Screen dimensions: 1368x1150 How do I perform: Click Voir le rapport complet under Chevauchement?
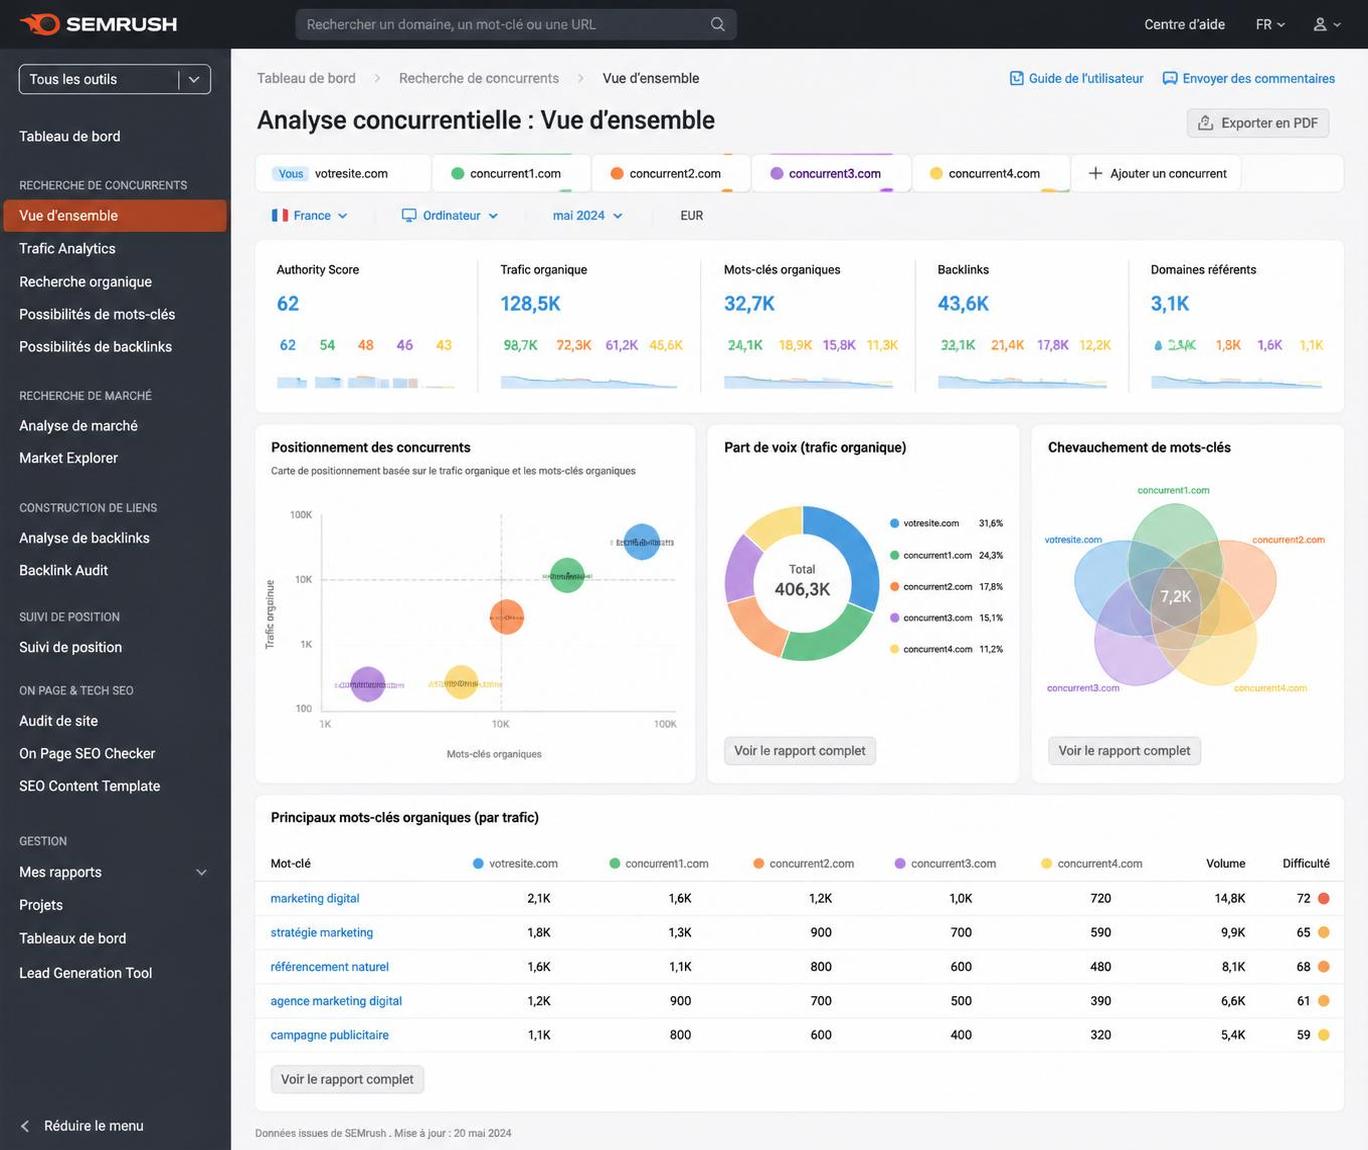click(x=1124, y=750)
